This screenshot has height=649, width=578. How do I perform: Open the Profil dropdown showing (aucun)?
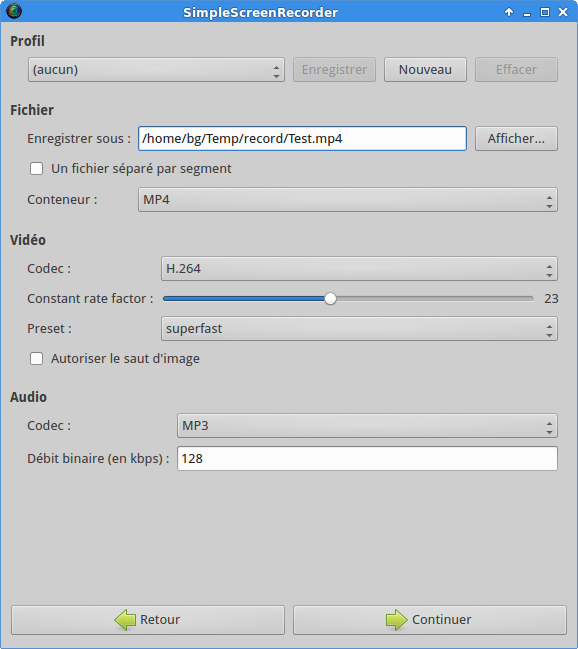click(156, 70)
